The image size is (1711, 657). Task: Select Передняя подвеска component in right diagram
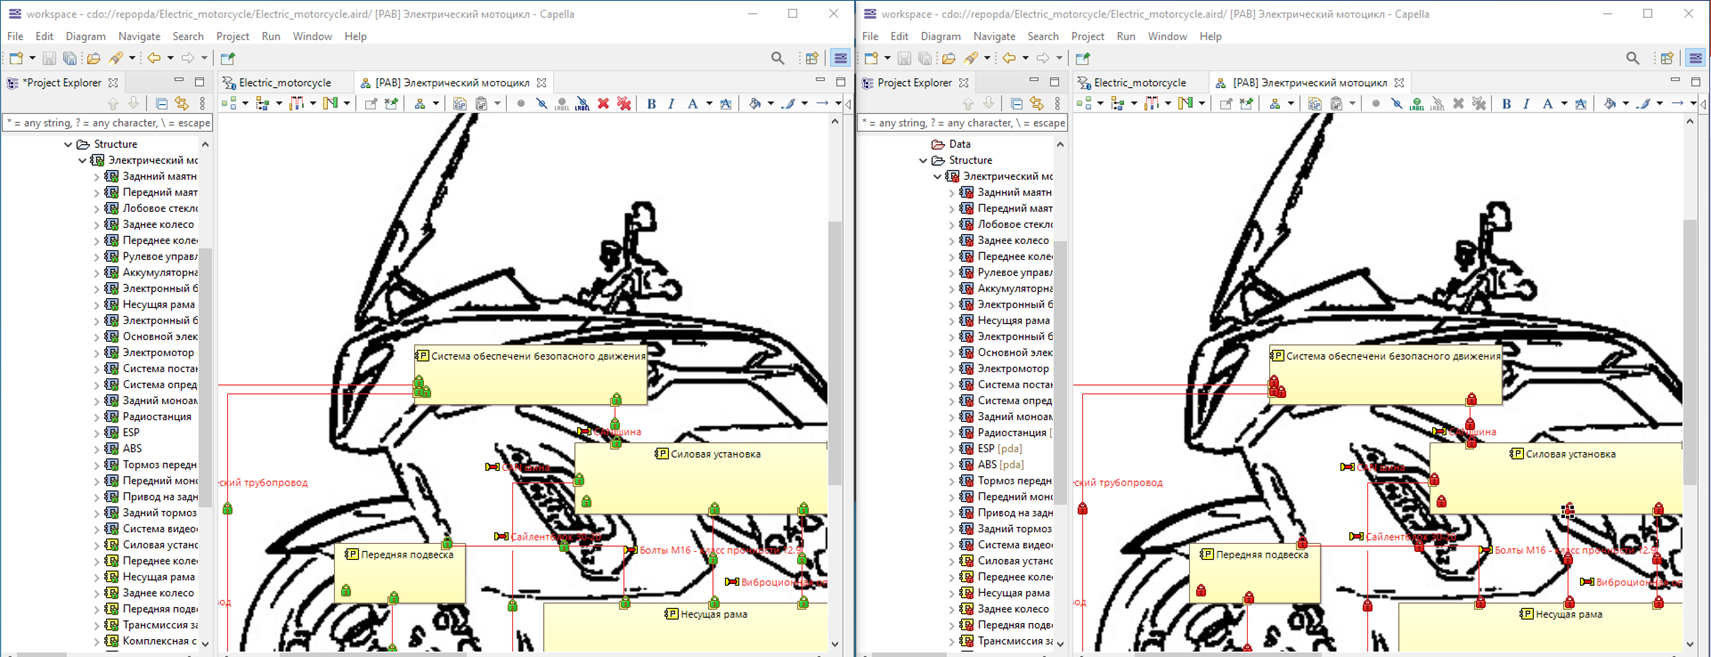coord(1255,575)
